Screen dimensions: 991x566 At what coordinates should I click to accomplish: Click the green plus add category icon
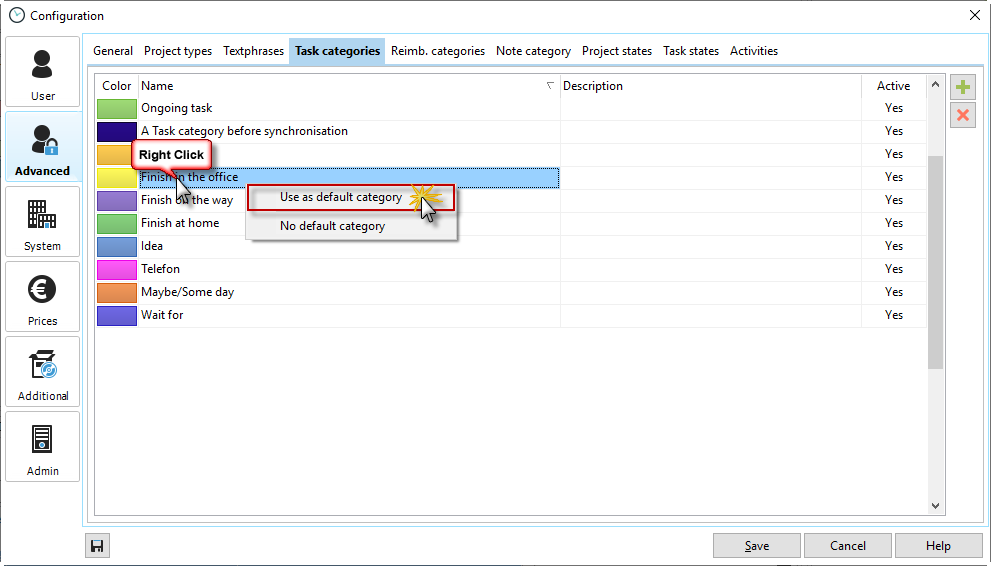coord(963,87)
